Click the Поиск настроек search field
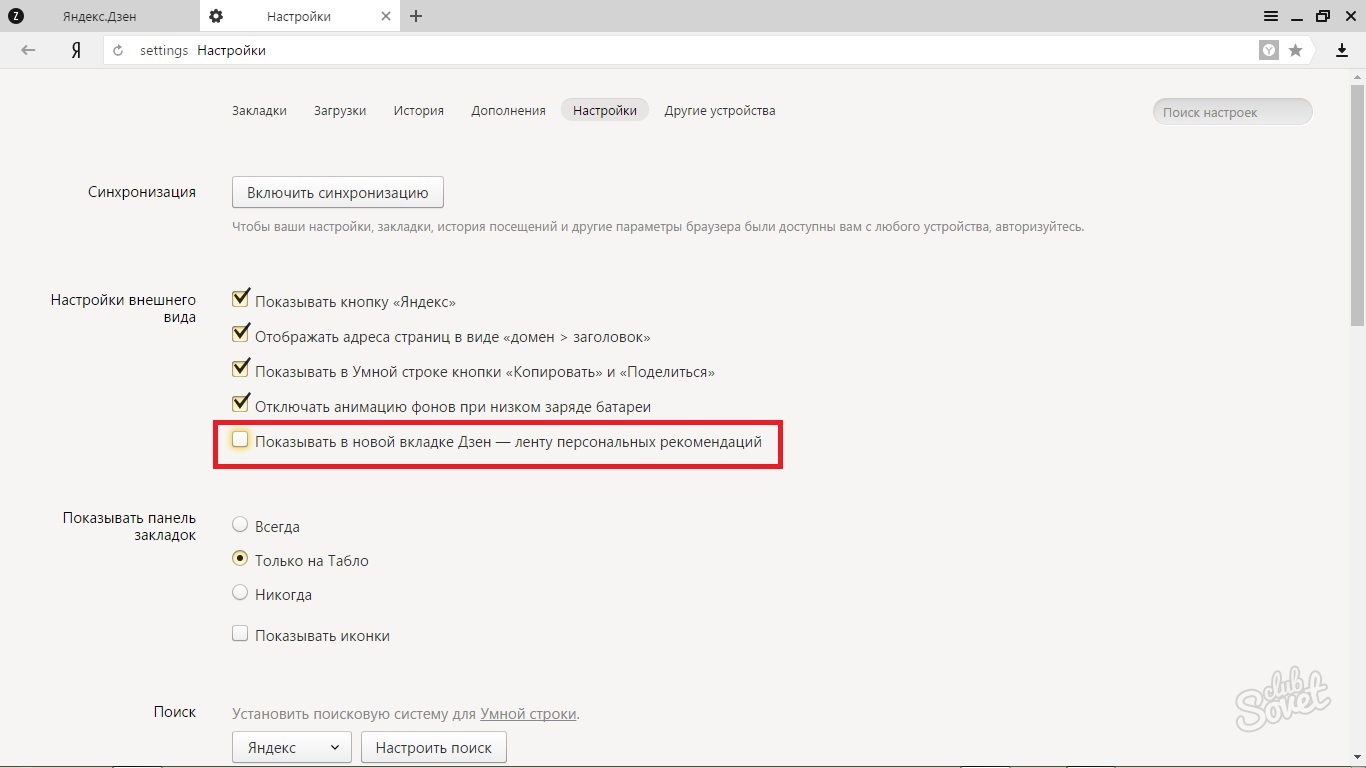The height and width of the screenshot is (768, 1366). 1232,112
